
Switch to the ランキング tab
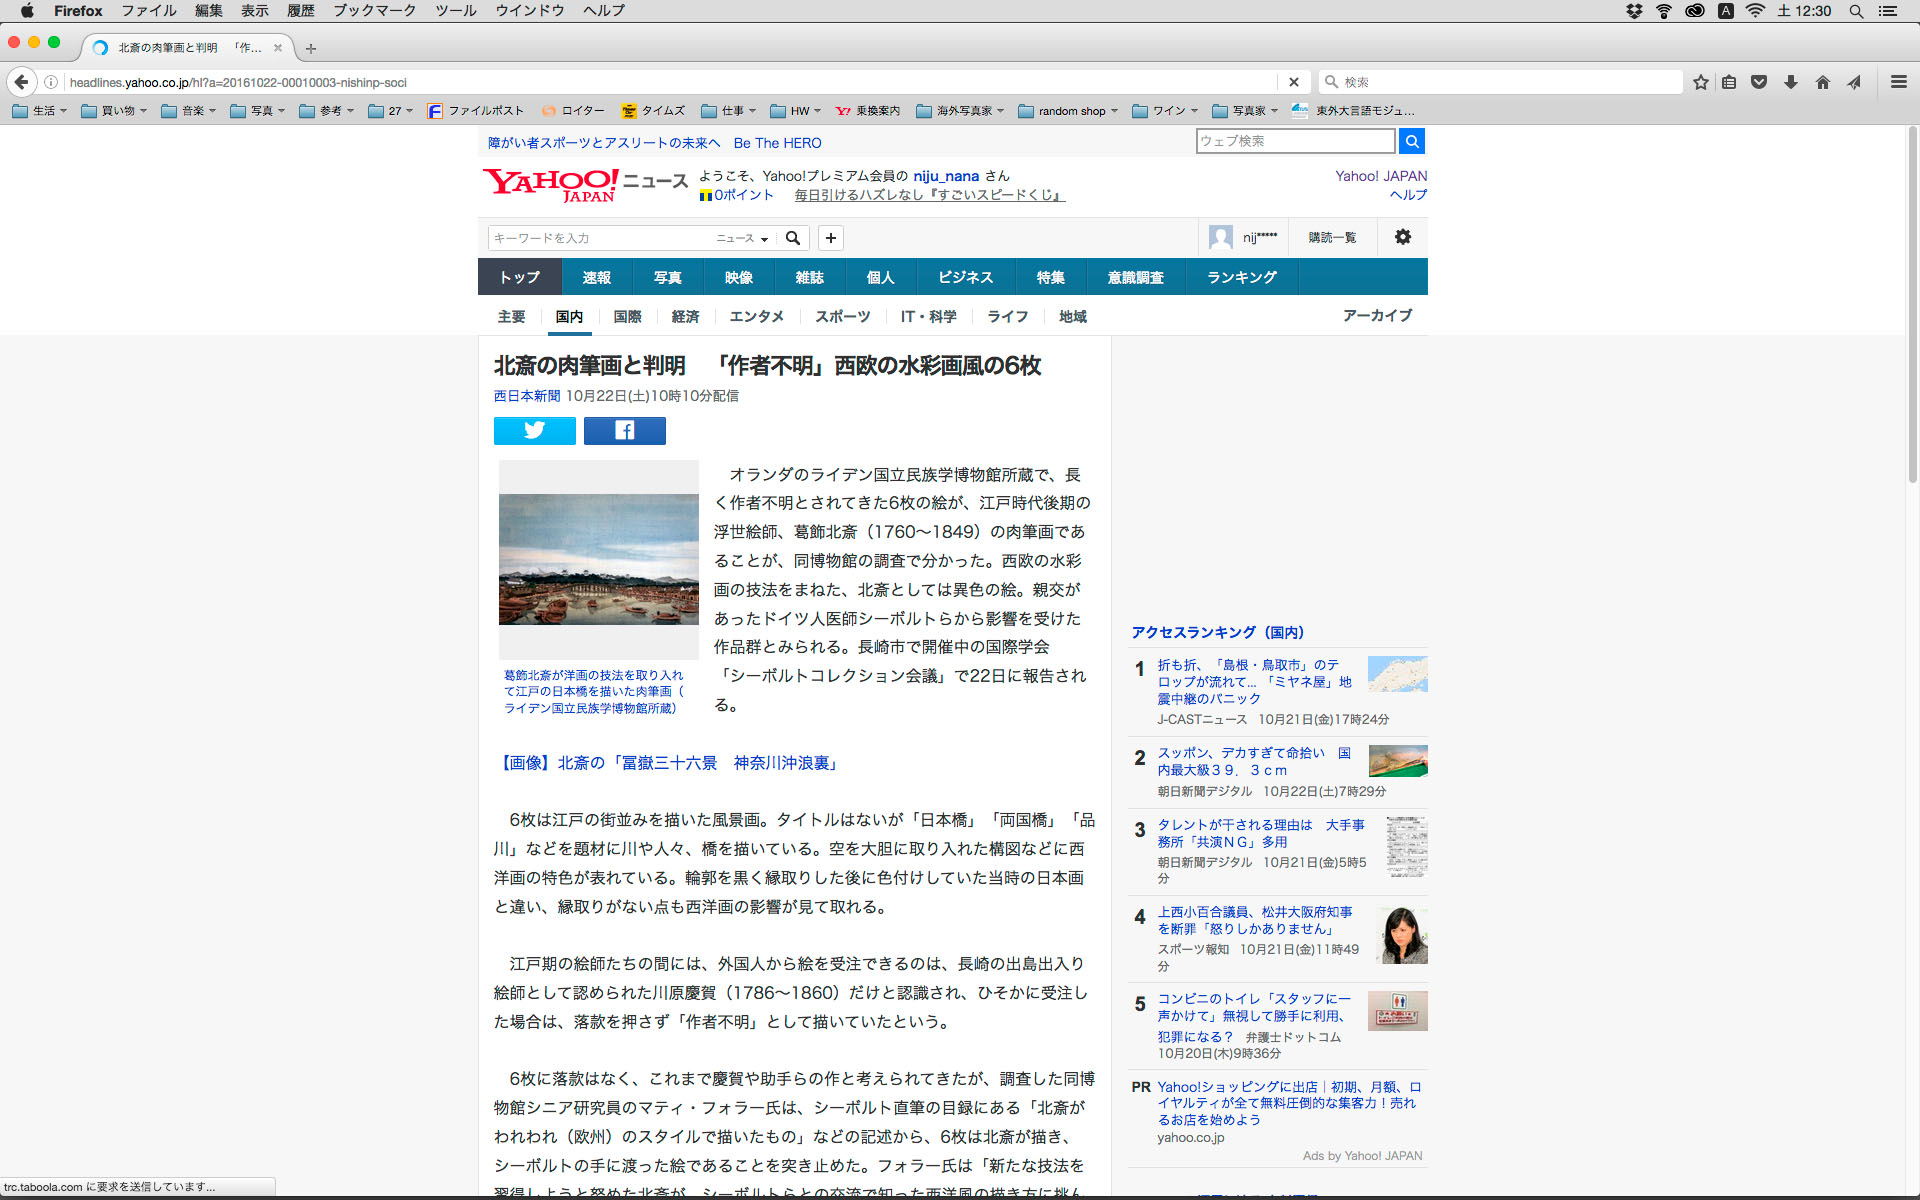[1241, 277]
